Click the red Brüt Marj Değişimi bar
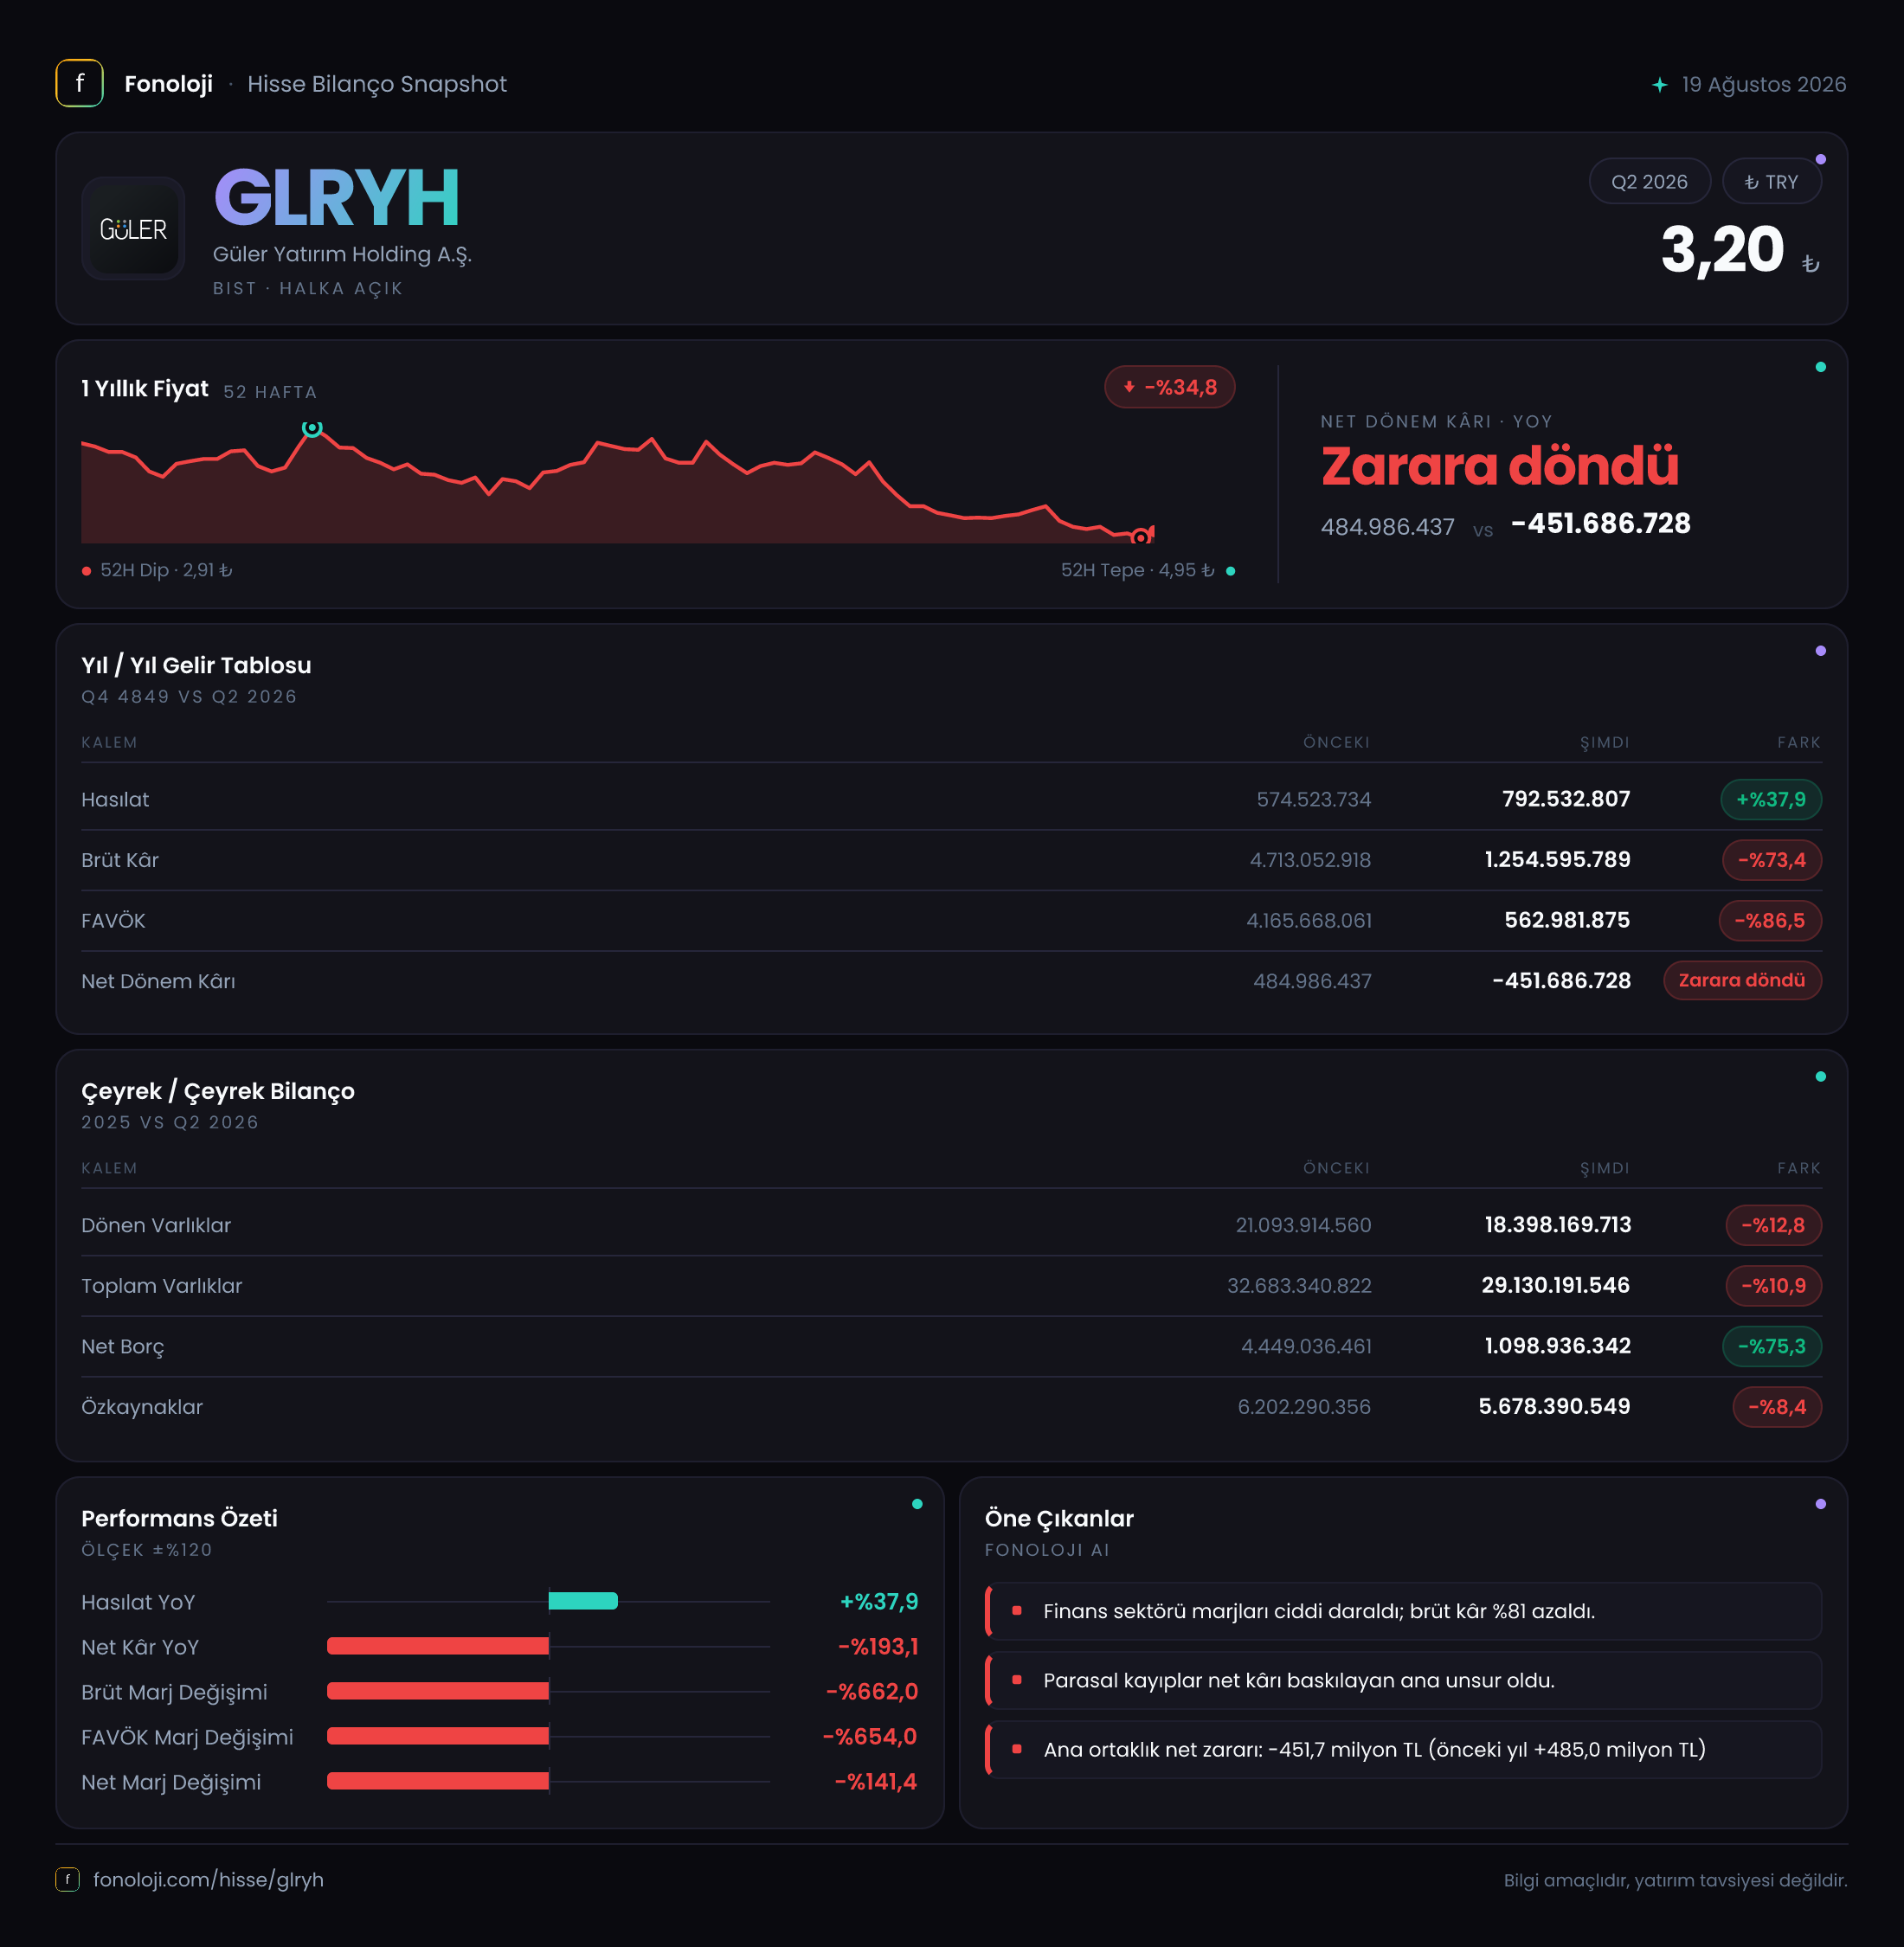Viewport: 1904px width, 1947px height. (x=438, y=1691)
